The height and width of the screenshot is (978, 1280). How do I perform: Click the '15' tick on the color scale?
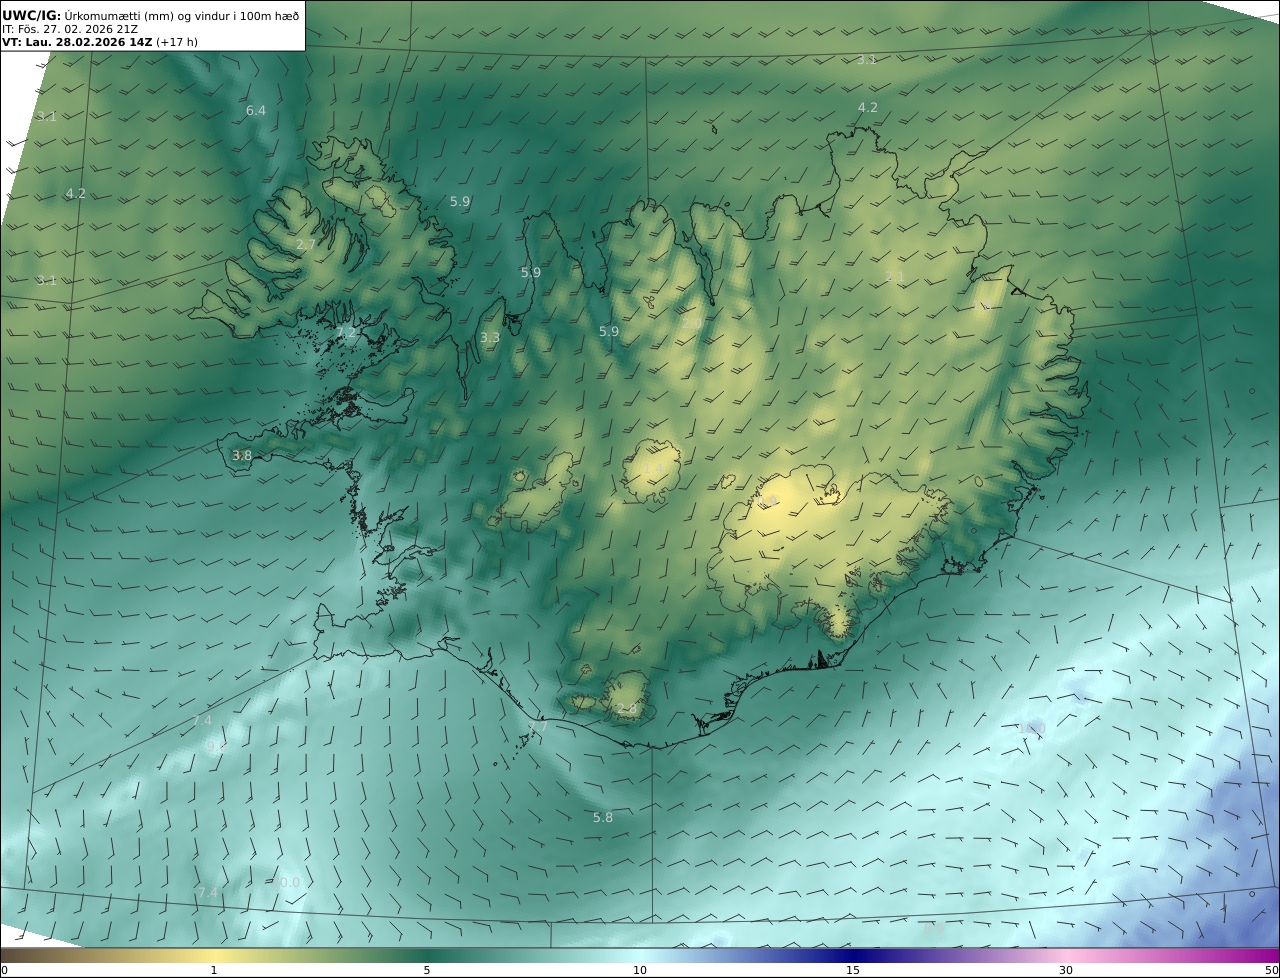[853, 970]
